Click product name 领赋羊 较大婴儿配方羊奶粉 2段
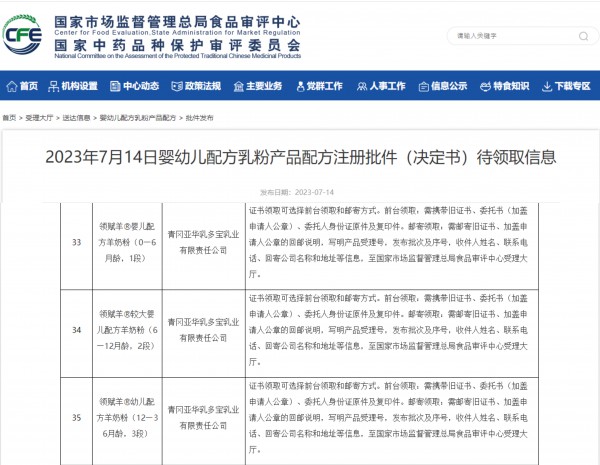Image resolution: width=600 pixels, height=465 pixels. pyautogui.click(x=127, y=330)
